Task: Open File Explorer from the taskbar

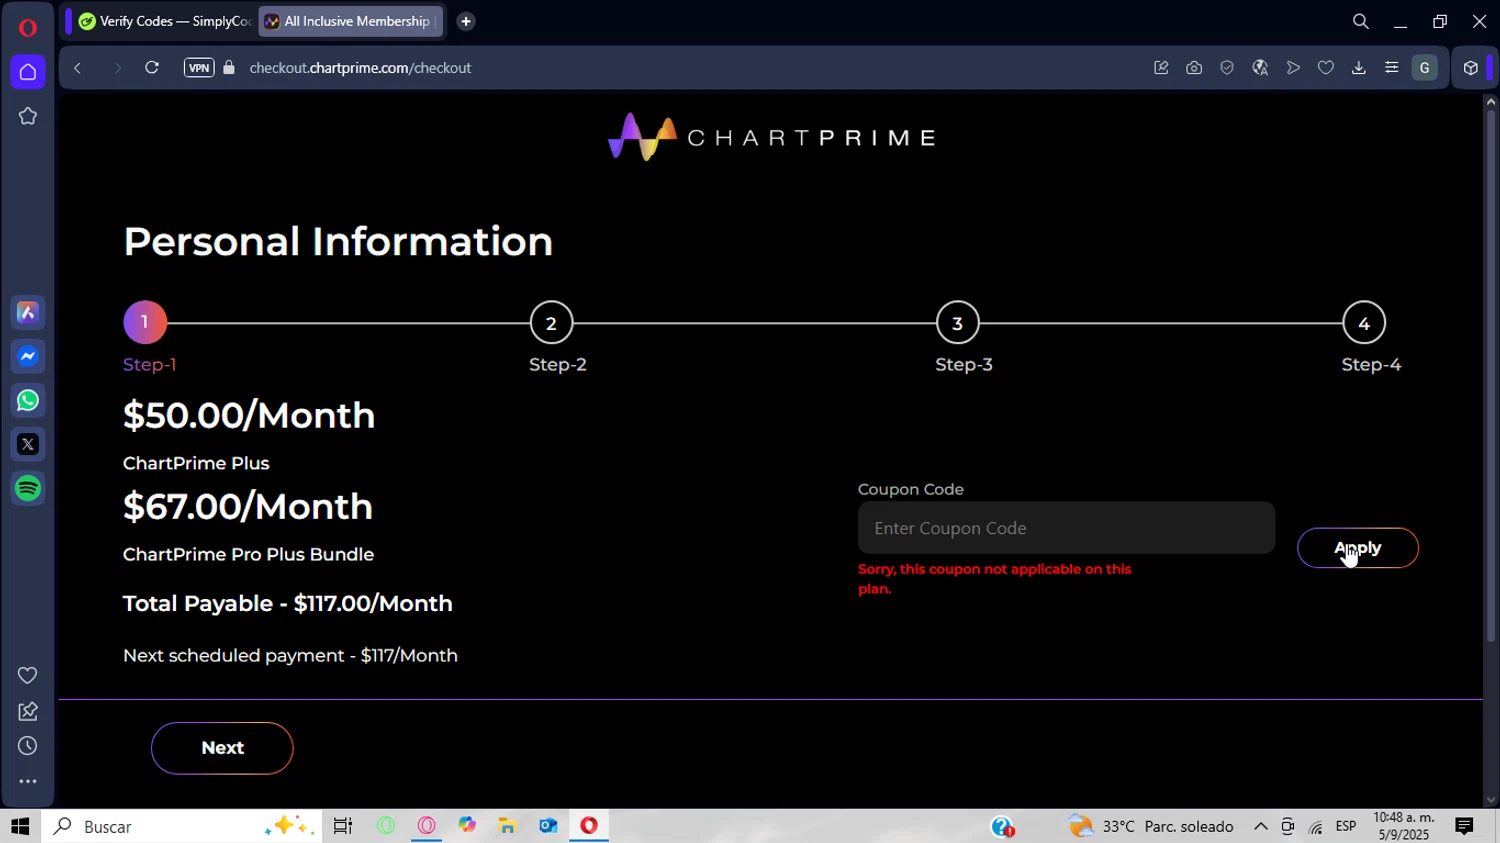Action: [507, 826]
